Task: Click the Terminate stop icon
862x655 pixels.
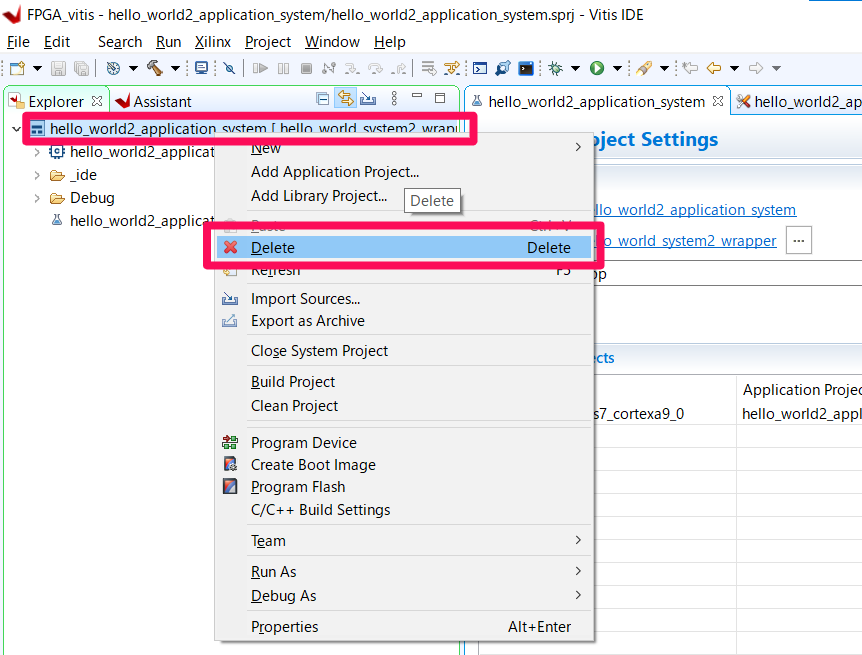Action: pyautogui.click(x=307, y=68)
